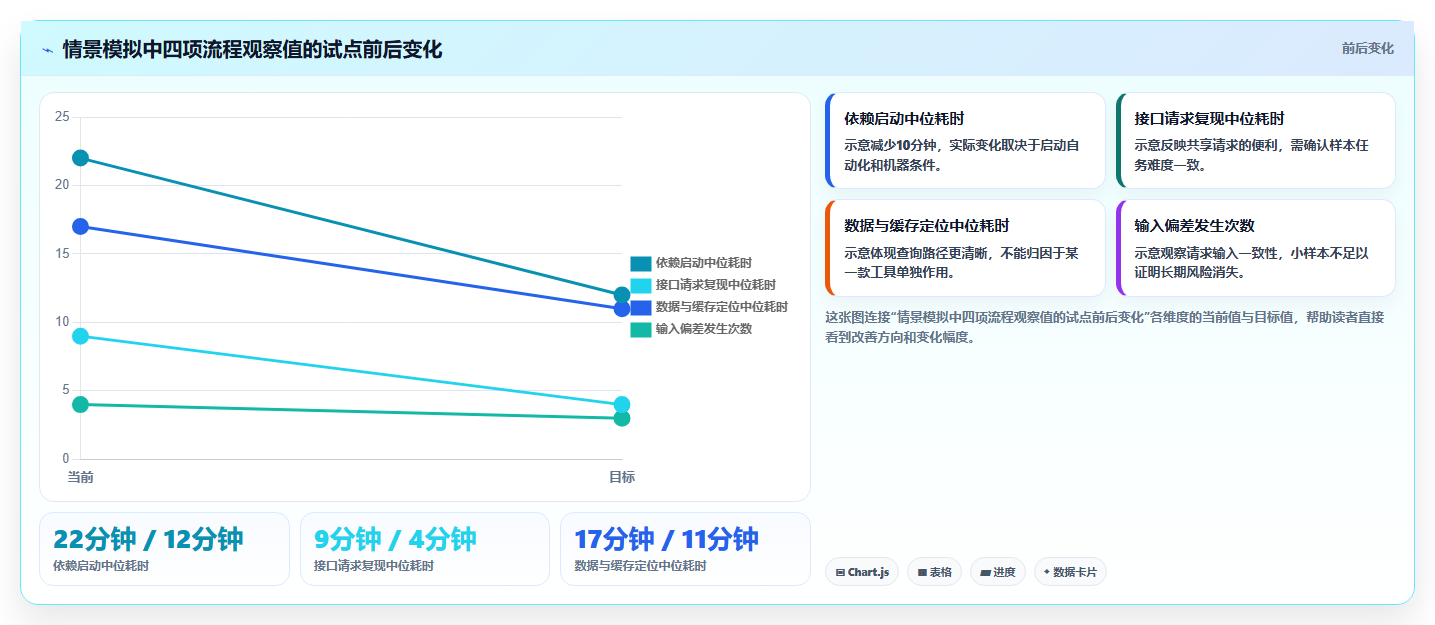The height and width of the screenshot is (625, 1435).
Task: Open the 接口请求复现中位耗时 info card
Action: pyautogui.click(x=1255, y=140)
